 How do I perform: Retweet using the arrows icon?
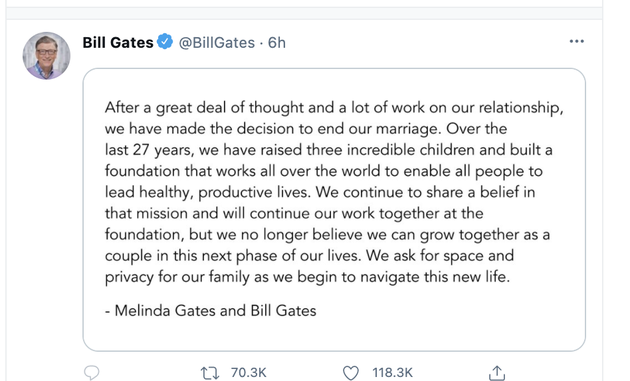[210, 373]
